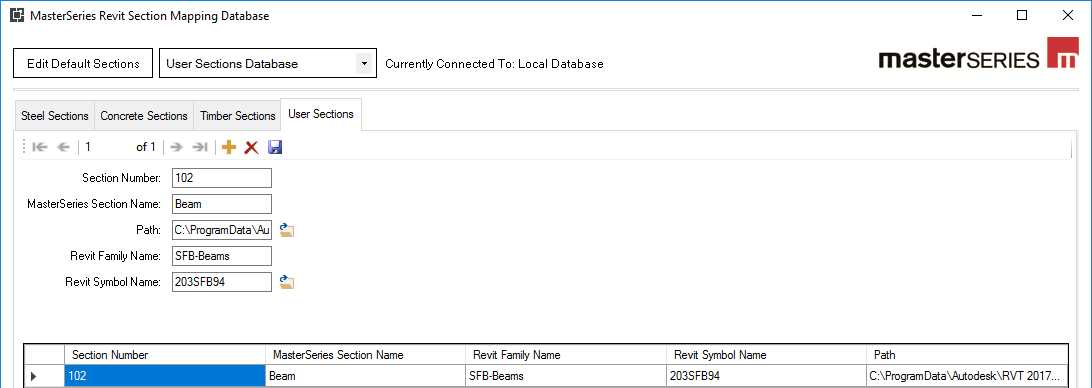Maximize the Mapping Database window

(x=1022, y=15)
